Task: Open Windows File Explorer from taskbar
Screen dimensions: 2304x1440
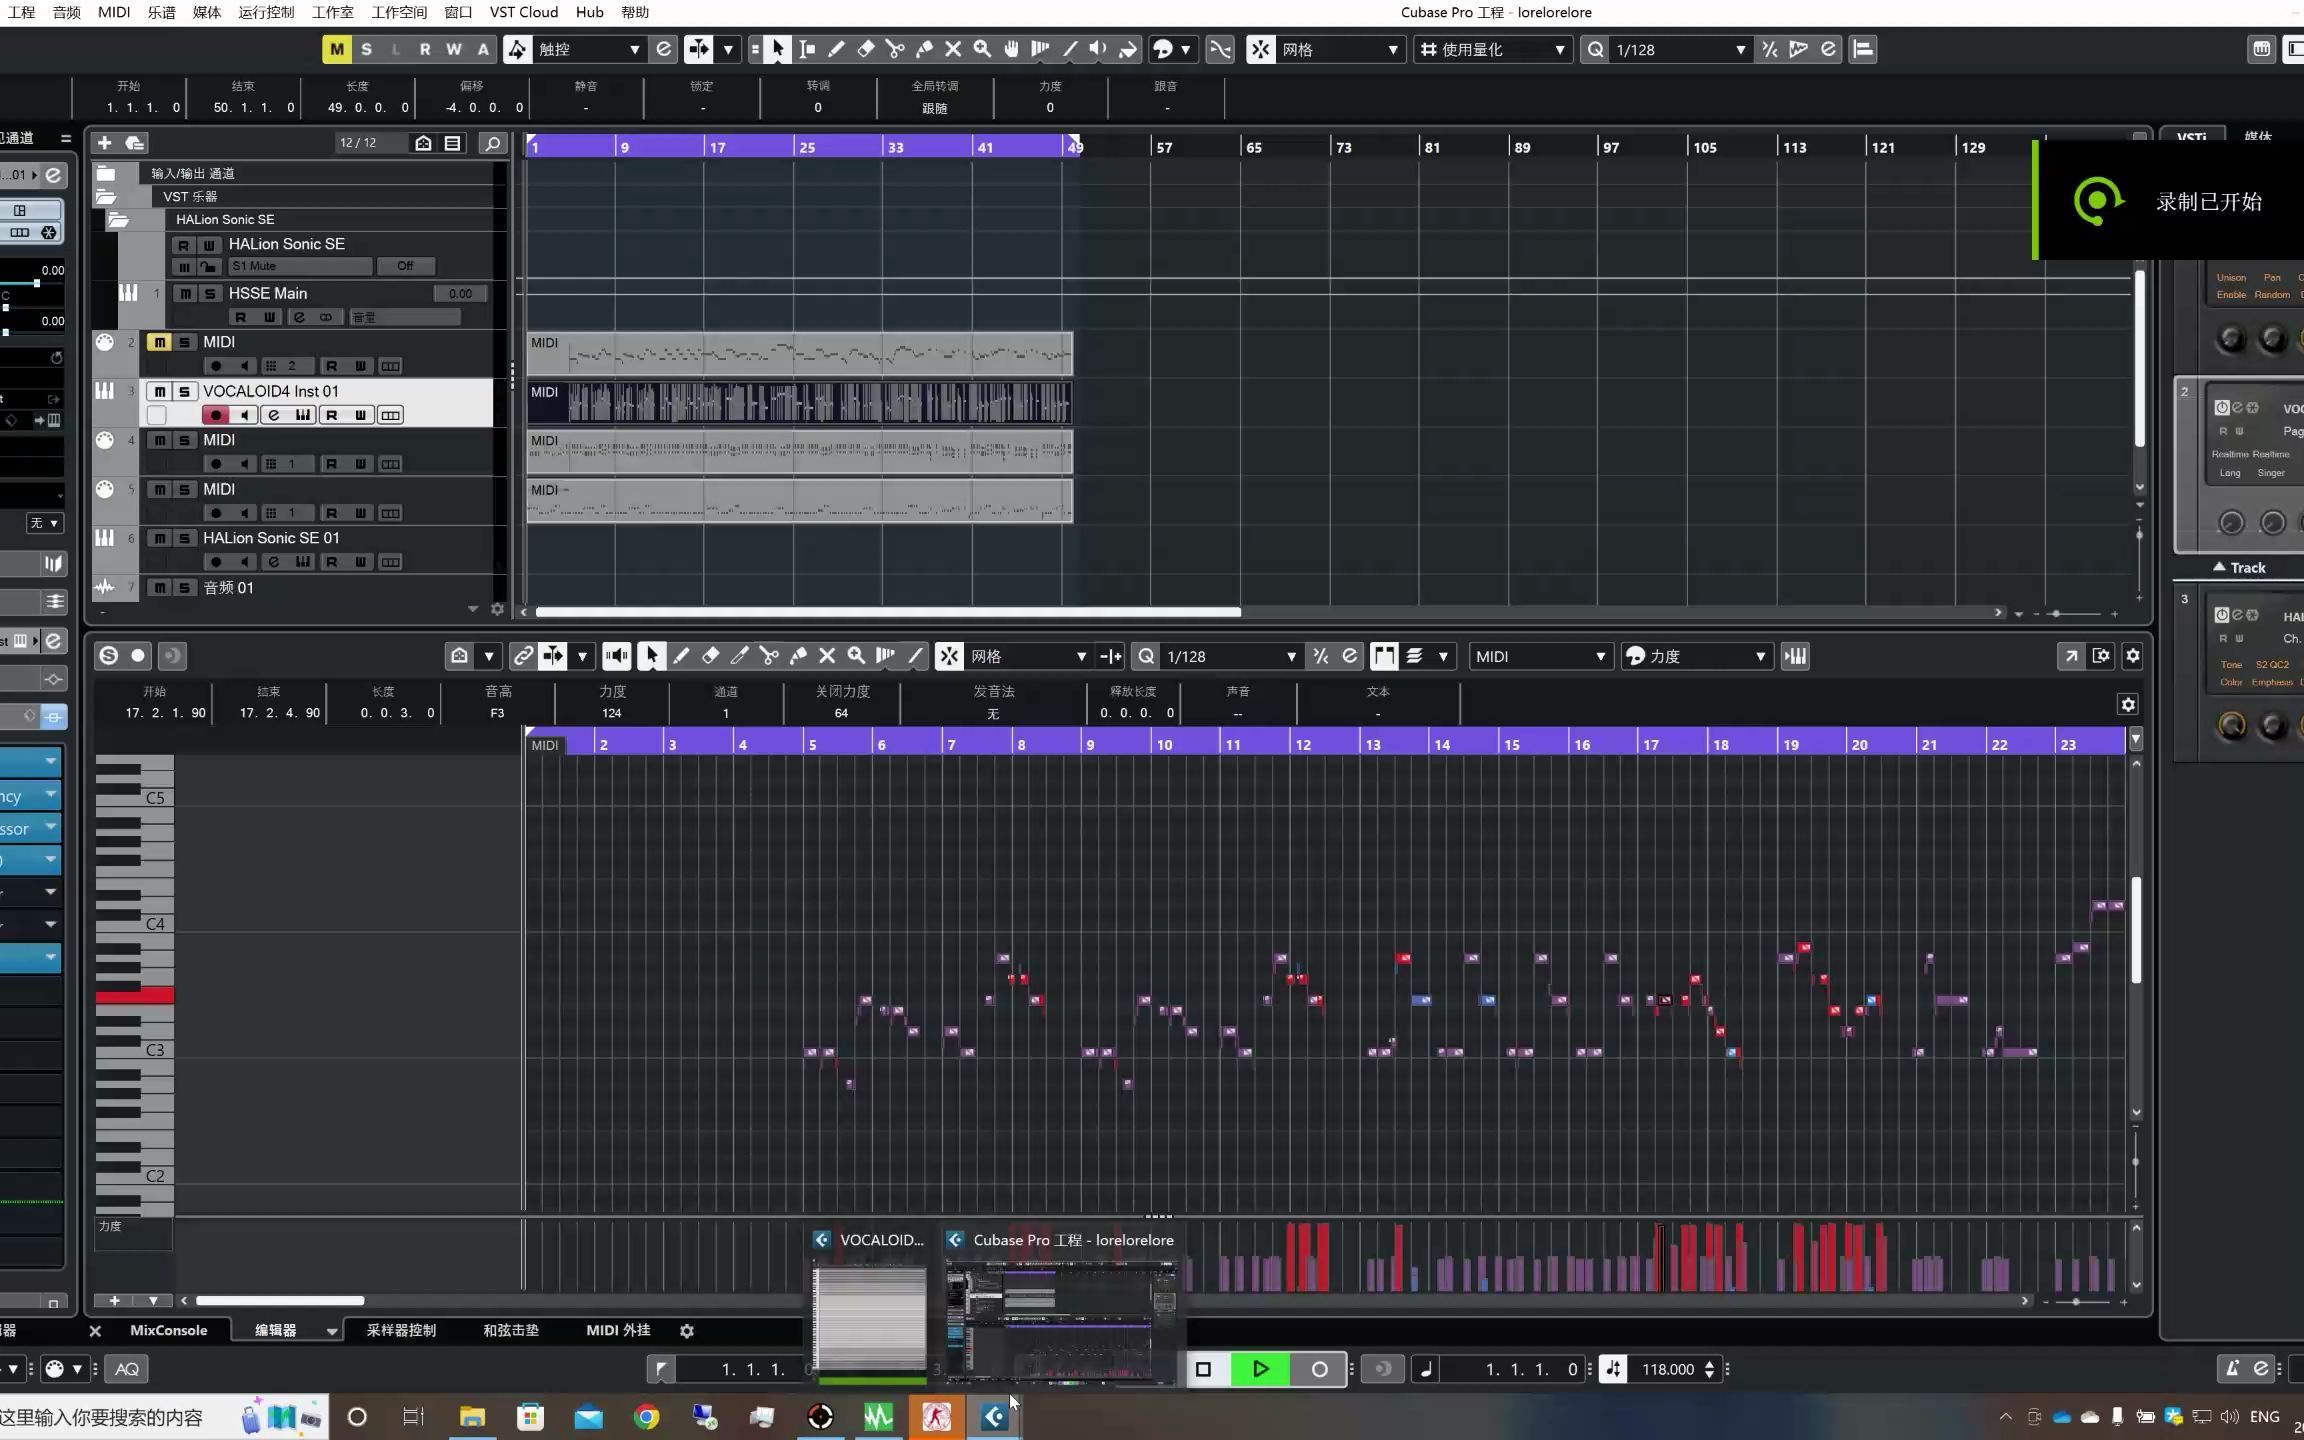Action: pos(472,1417)
